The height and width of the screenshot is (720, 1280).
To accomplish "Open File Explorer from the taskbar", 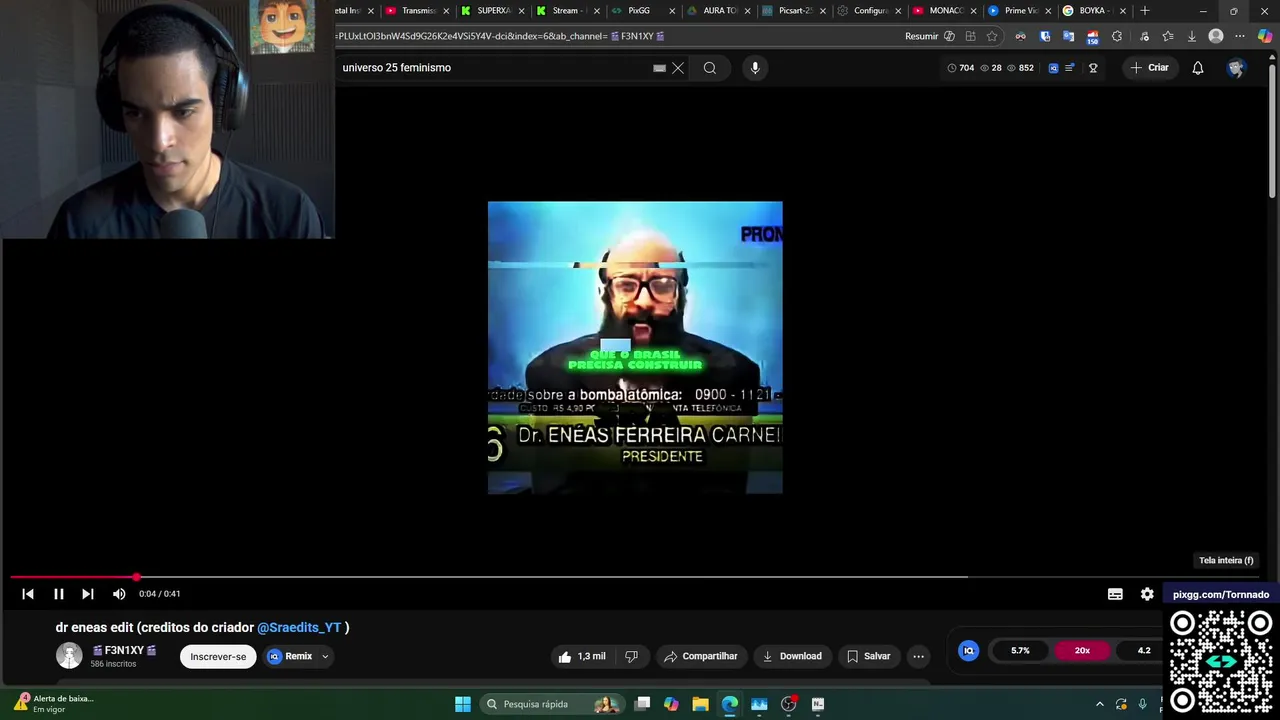I will 700,704.
